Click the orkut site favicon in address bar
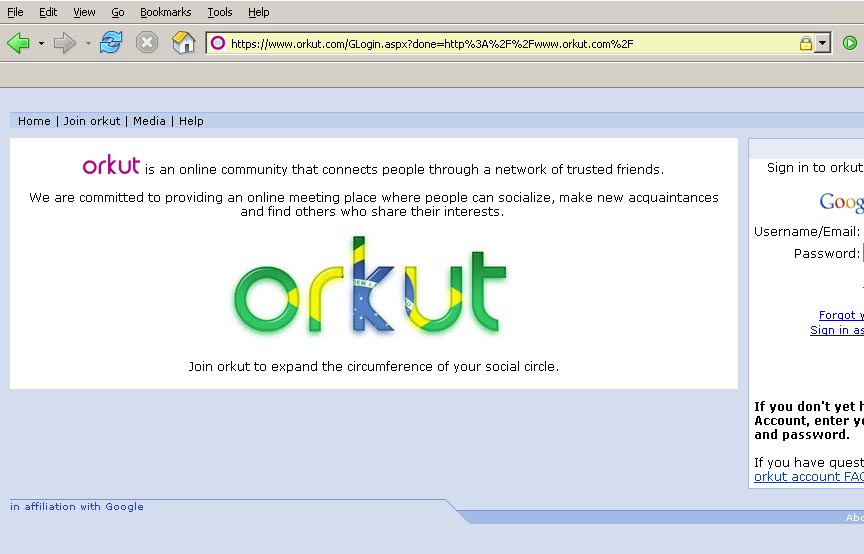 218,43
